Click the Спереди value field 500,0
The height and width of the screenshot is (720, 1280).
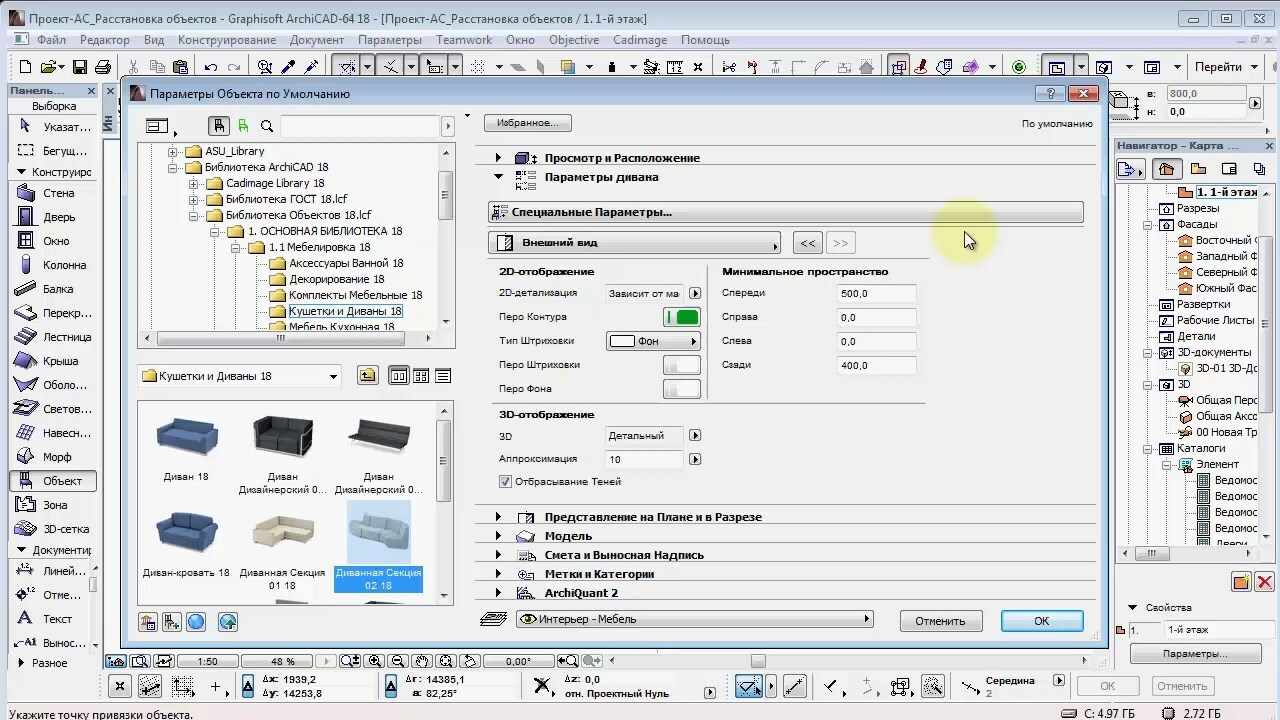coord(876,294)
